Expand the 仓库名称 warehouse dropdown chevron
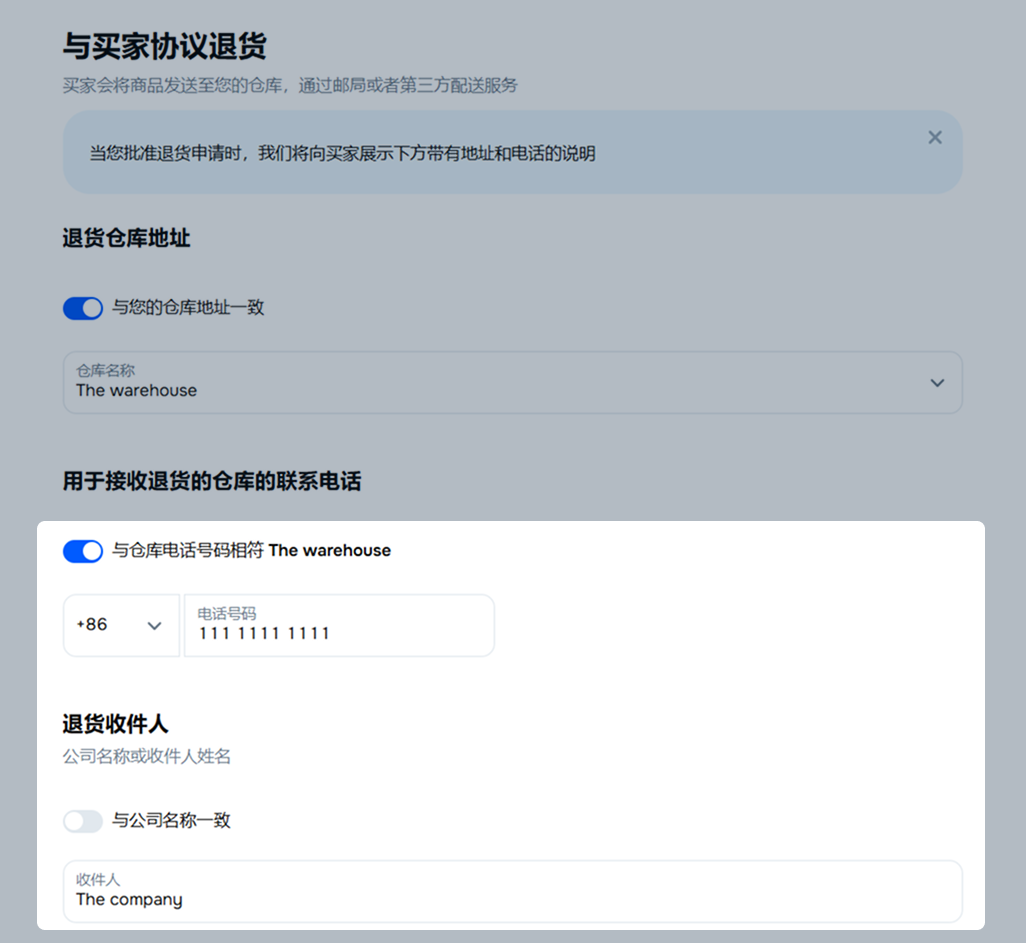Screen dimensions: 1026x943 [x=937, y=383]
